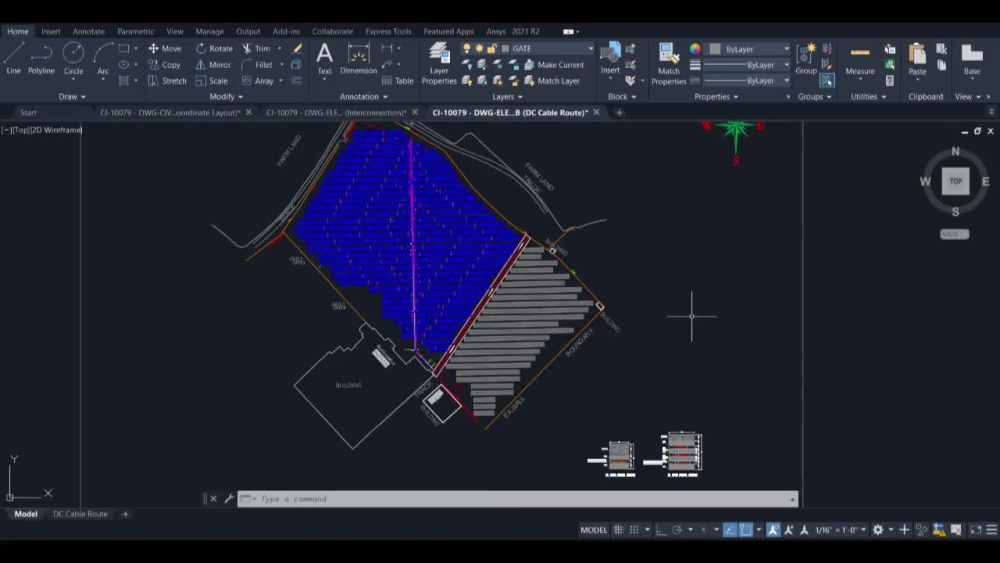The image size is (1000, 563).
Task: Switch to the Interconnection drawing tab
Action: [x=335, y=112]
